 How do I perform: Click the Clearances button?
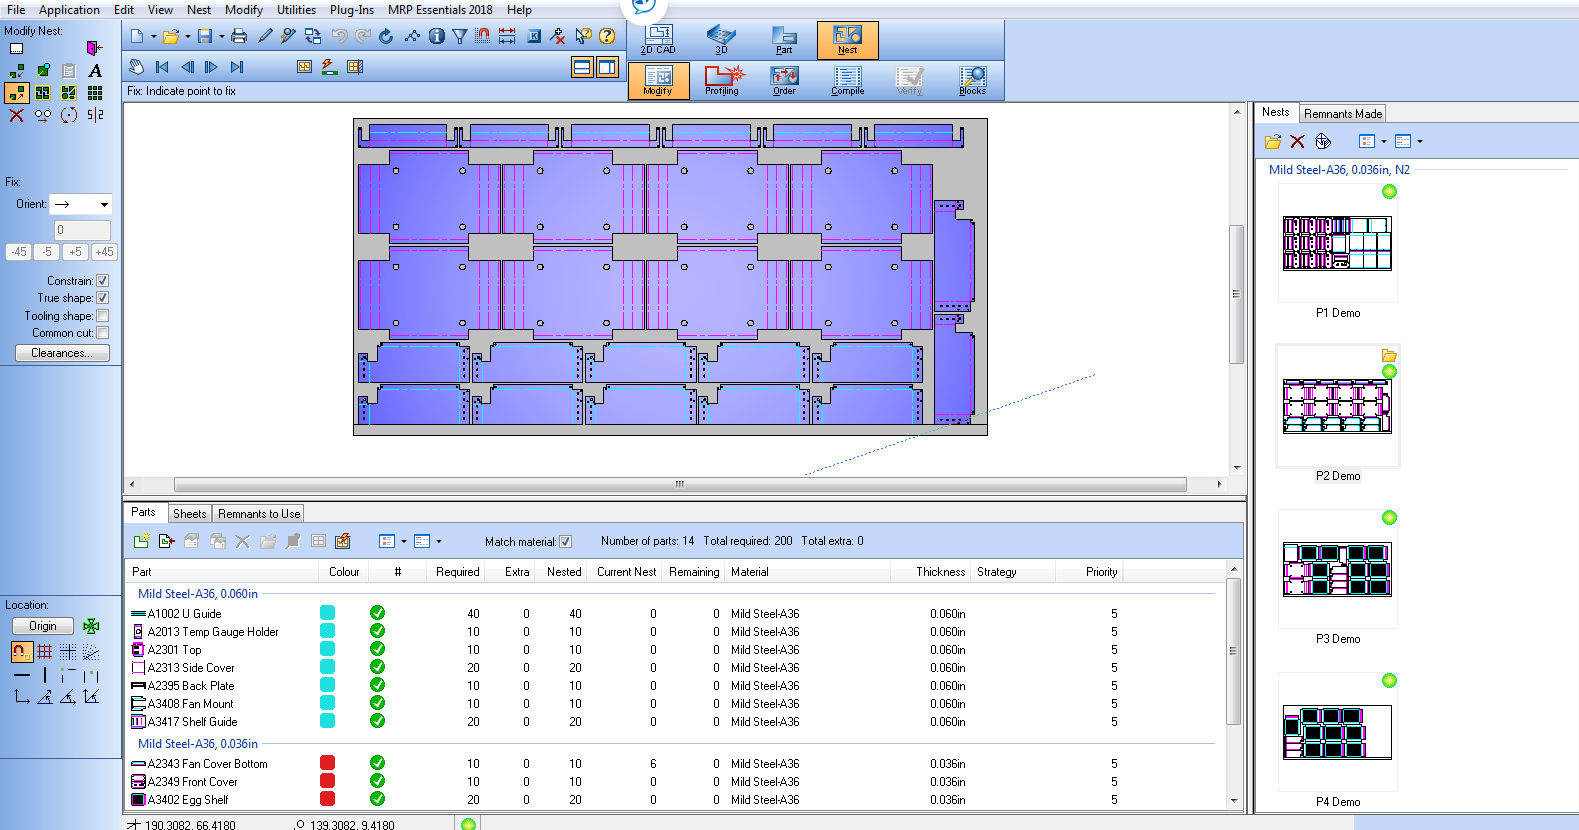(x=62, y=353)
